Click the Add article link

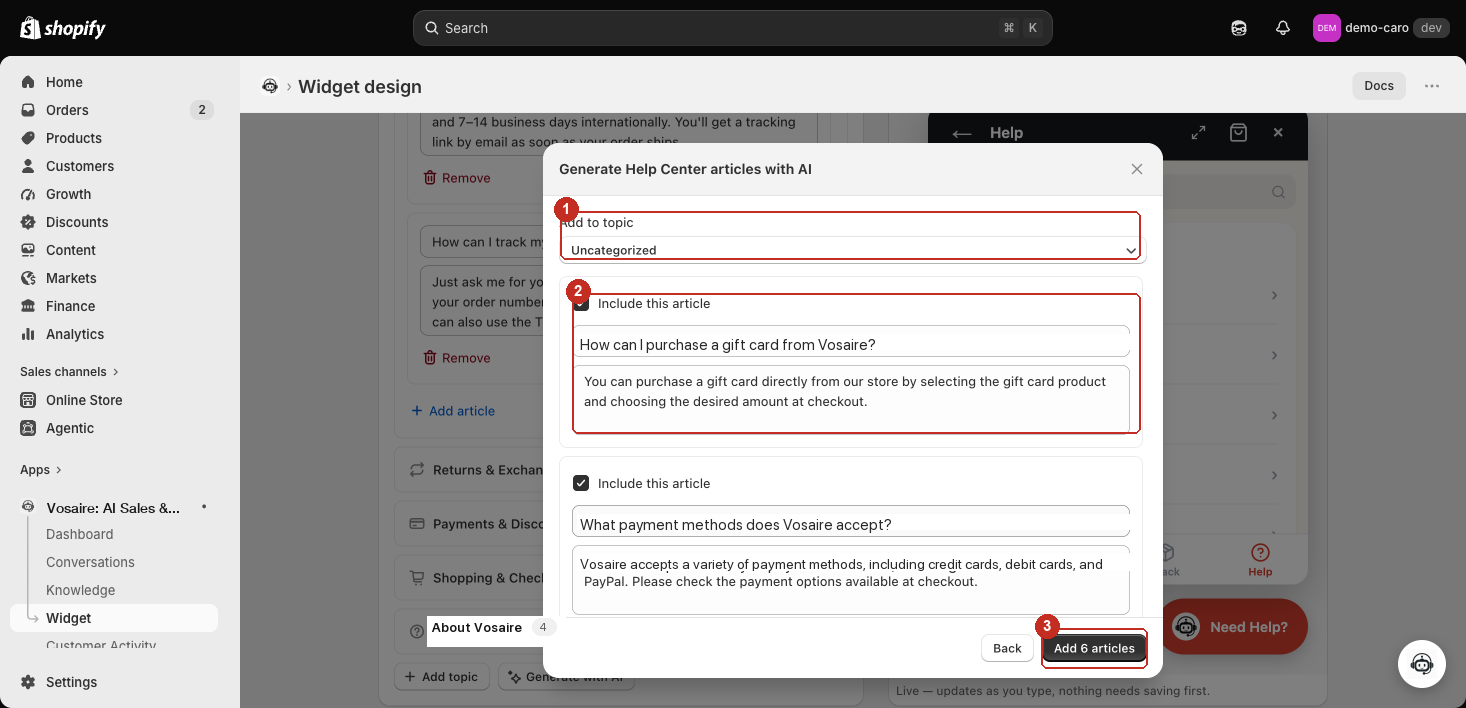point(453,411)
